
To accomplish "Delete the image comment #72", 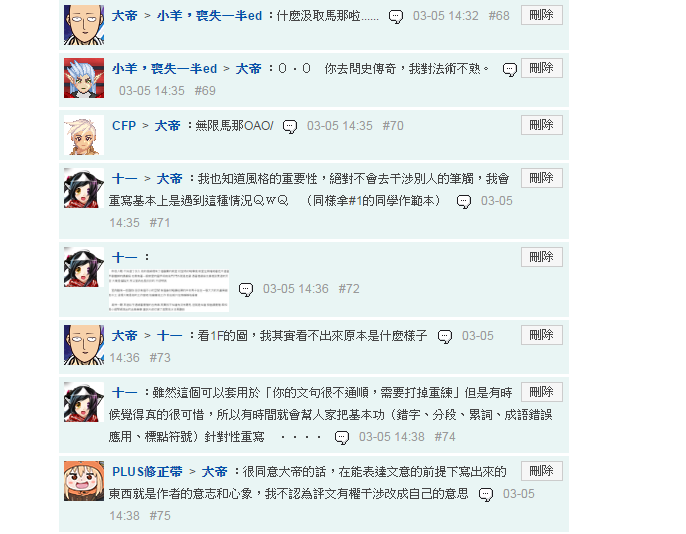I will [542, 257].
